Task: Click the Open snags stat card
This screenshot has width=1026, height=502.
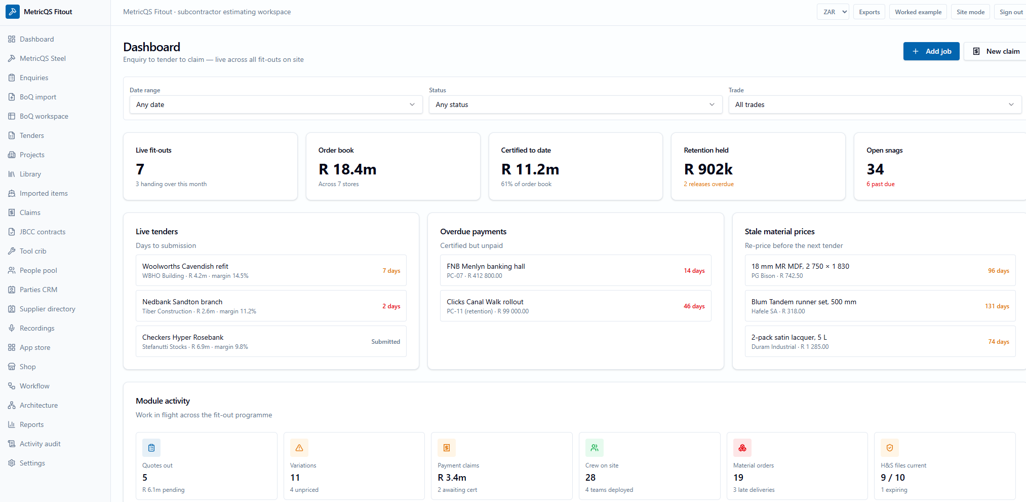Action: (940, 166)
